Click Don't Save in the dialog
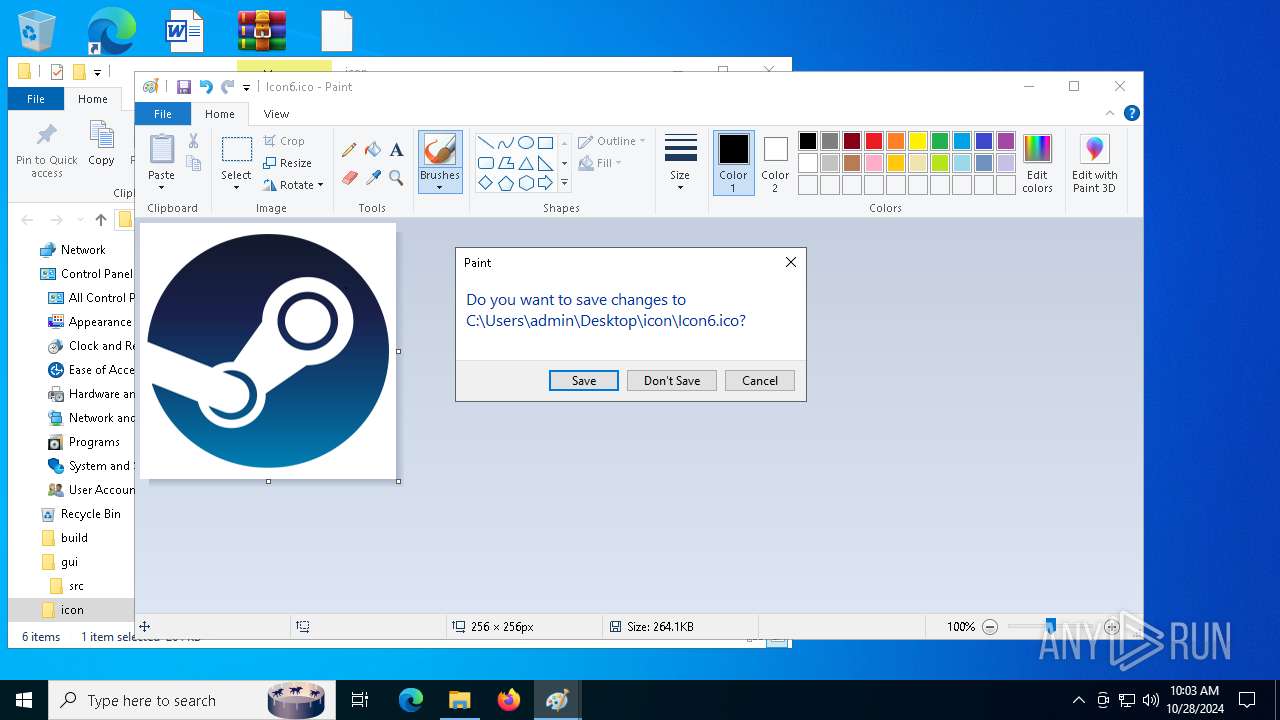Image resolution: width=1280 pixels, height=720 pixels. pos(672,381)
